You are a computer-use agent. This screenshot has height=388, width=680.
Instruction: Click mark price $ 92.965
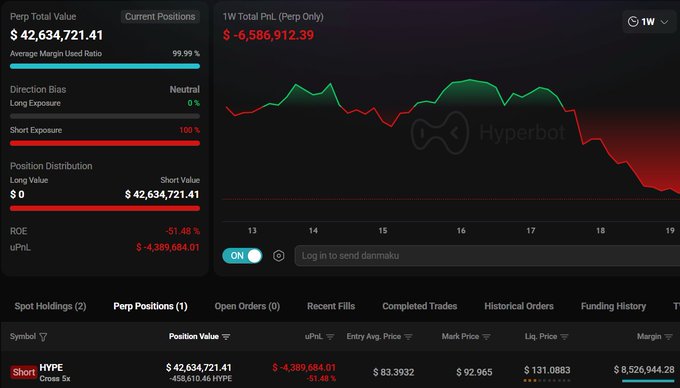(474, 372)
